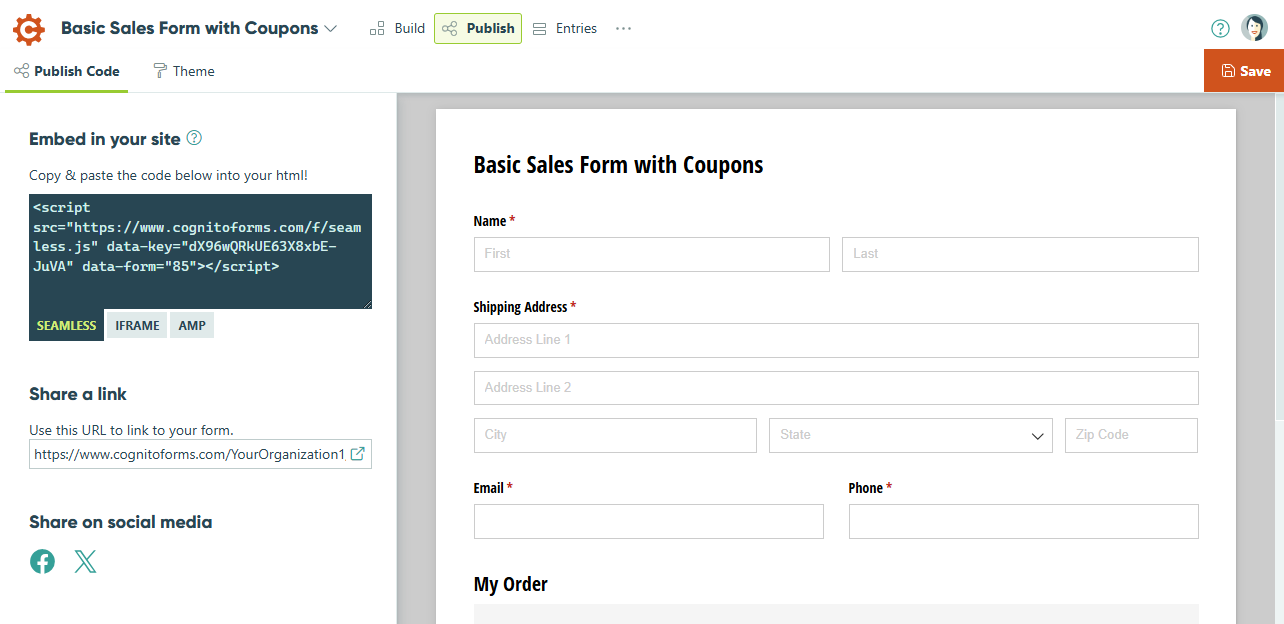This screenshot has height=624, width=1284.
Task: Click the Cognito Forms gear logo
Action: (x=29, y=28)
